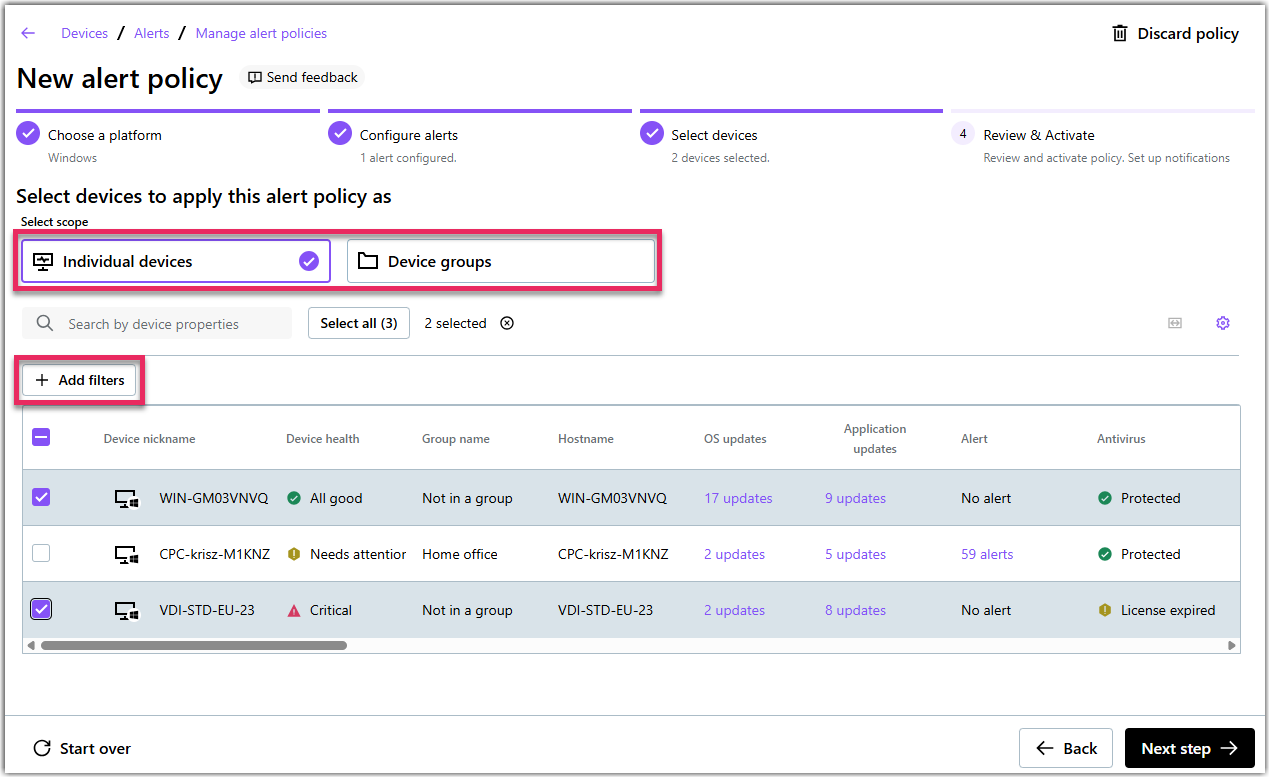Click the Antivirus column header
This screenshot has height=778, width=1270.
point(1121,438)
